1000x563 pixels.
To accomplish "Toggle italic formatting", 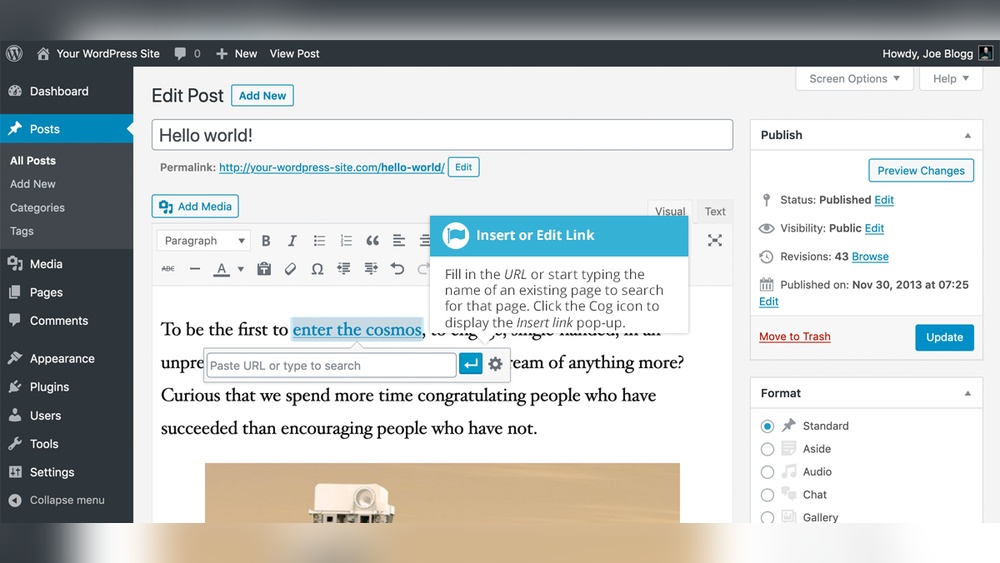I will 292,240.
